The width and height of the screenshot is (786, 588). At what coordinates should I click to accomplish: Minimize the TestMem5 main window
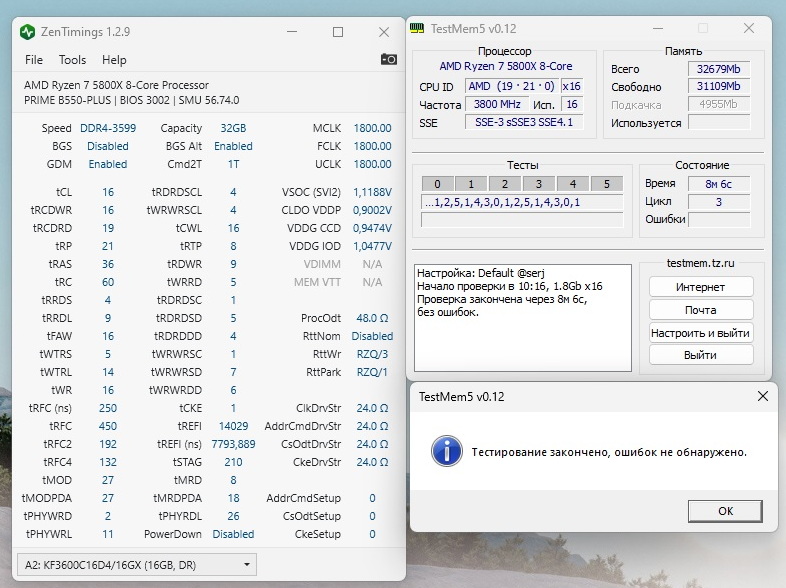658,29
